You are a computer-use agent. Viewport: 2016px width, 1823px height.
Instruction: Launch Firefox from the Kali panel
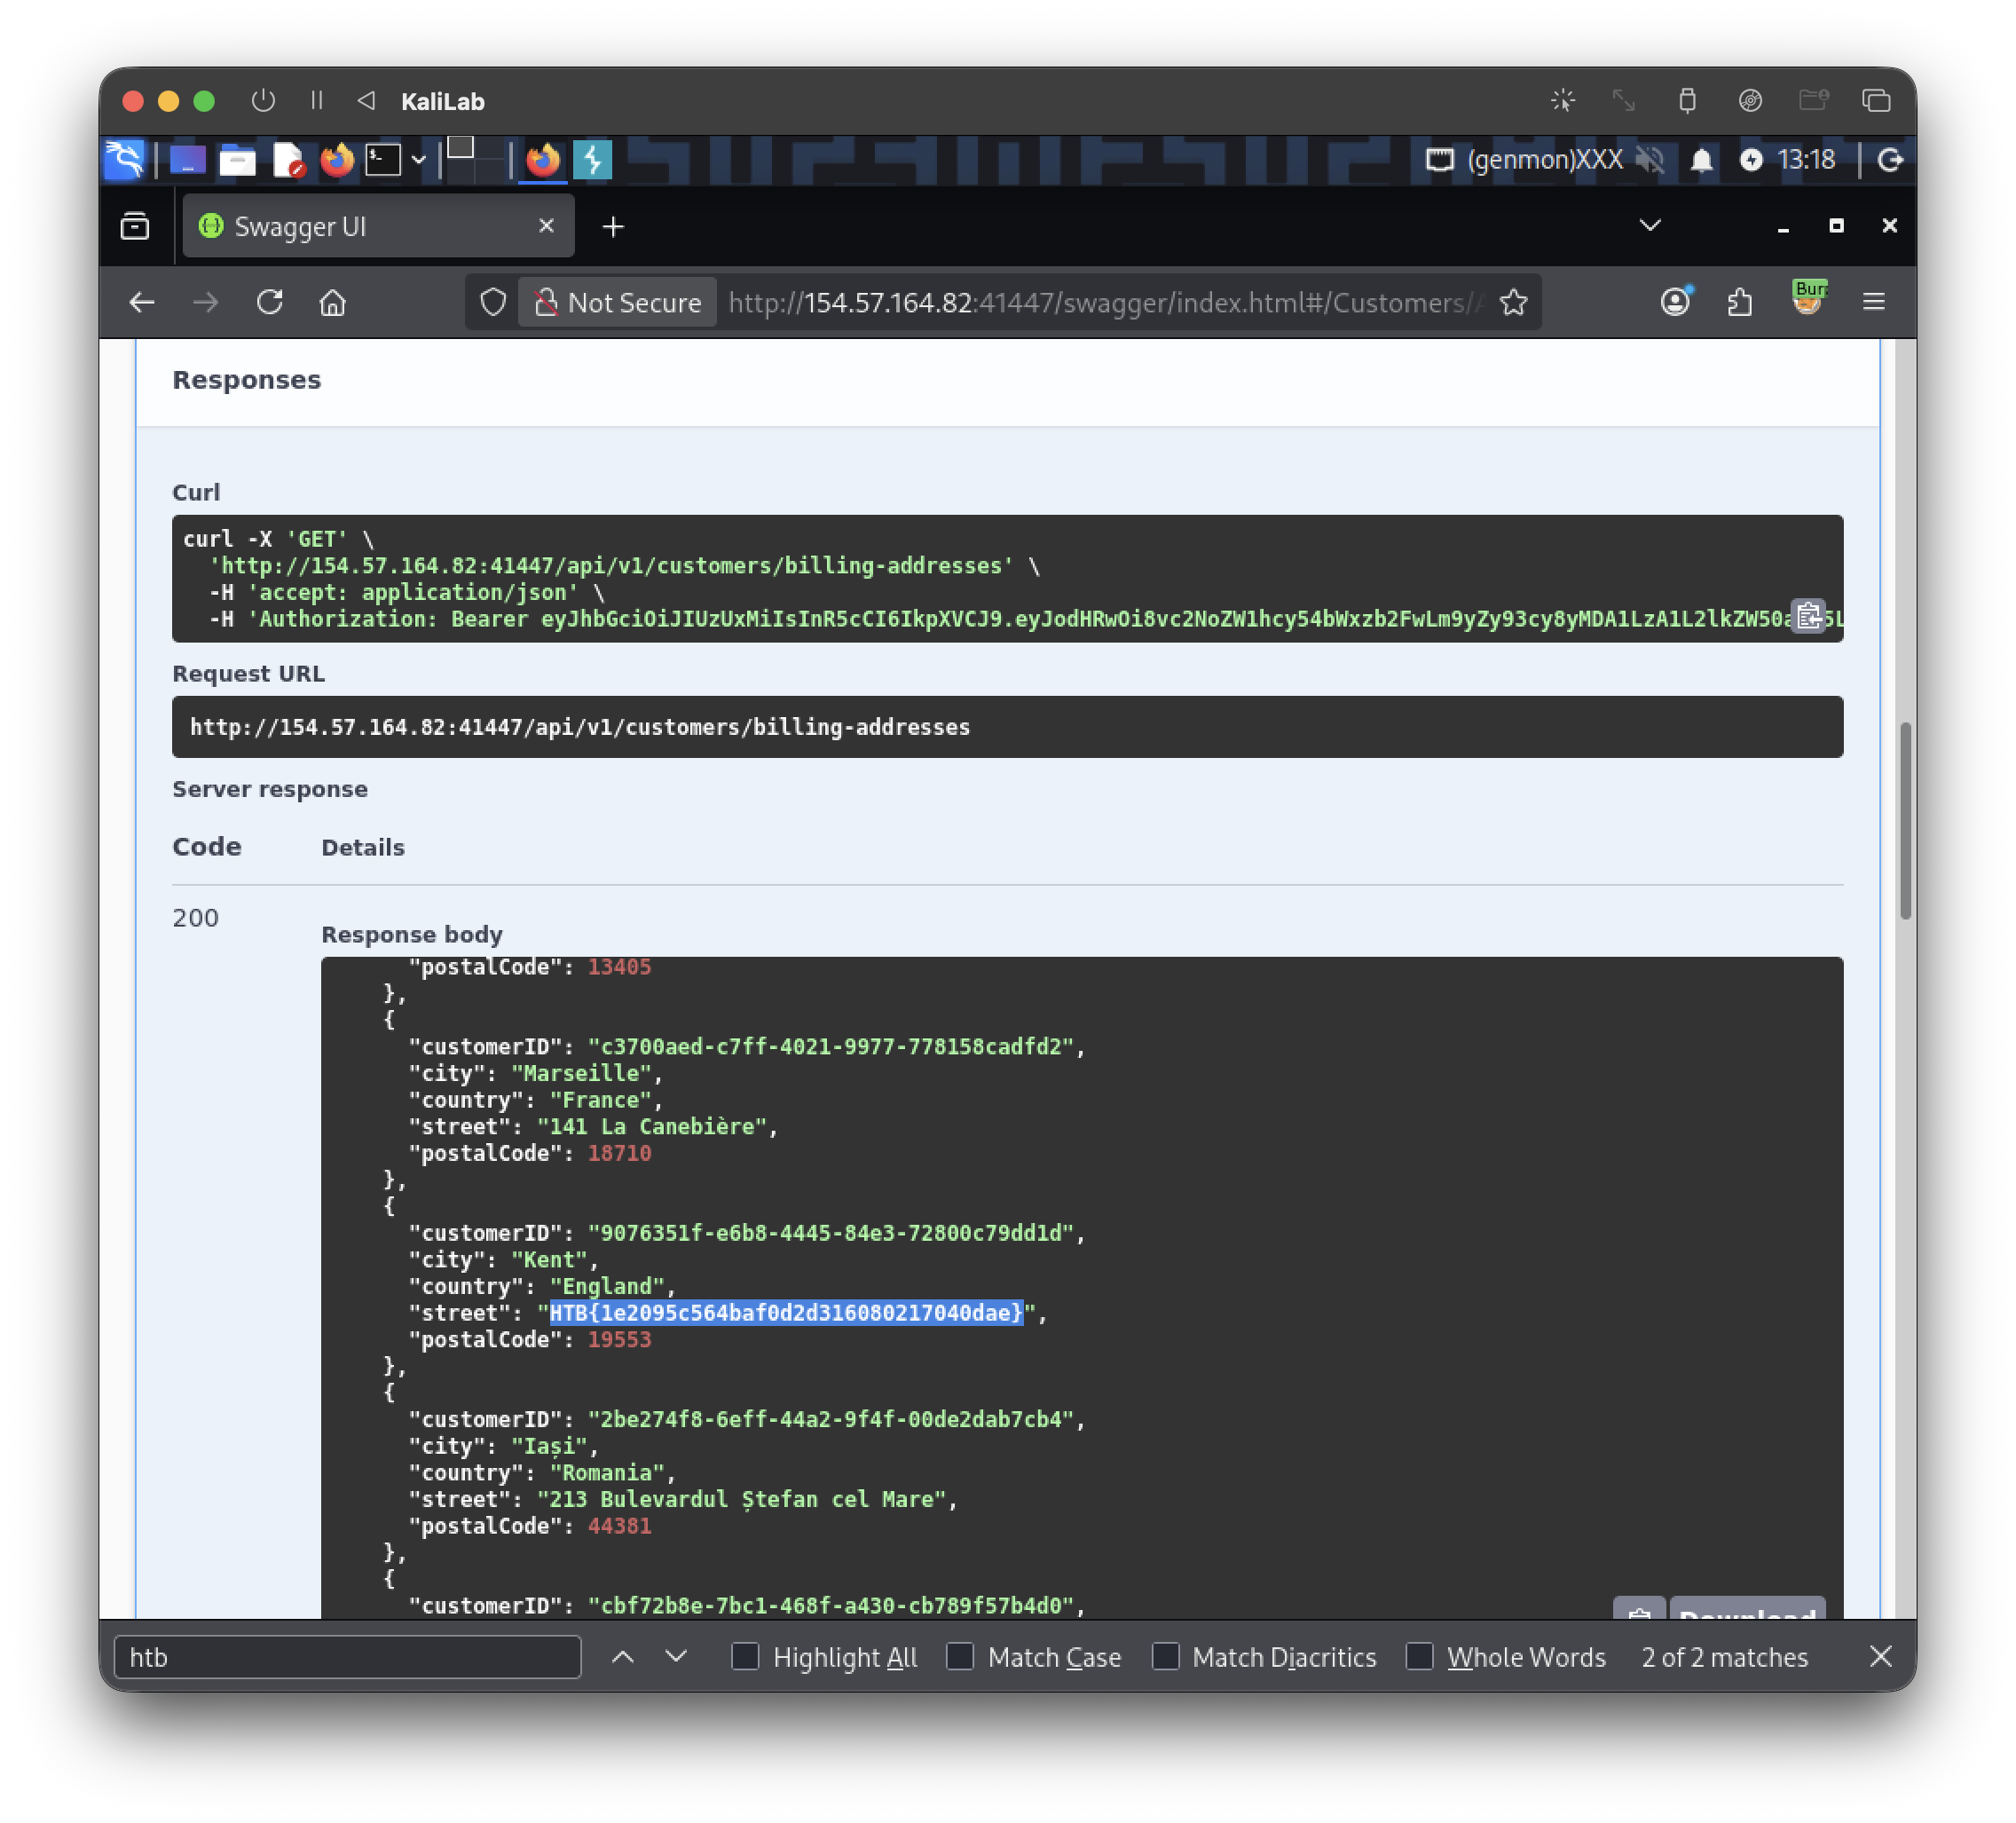338,159
